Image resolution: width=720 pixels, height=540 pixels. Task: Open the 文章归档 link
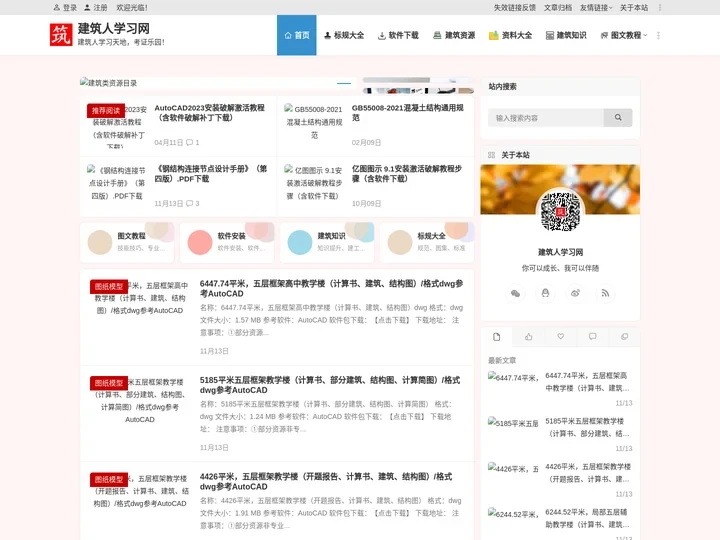(558, 7)
